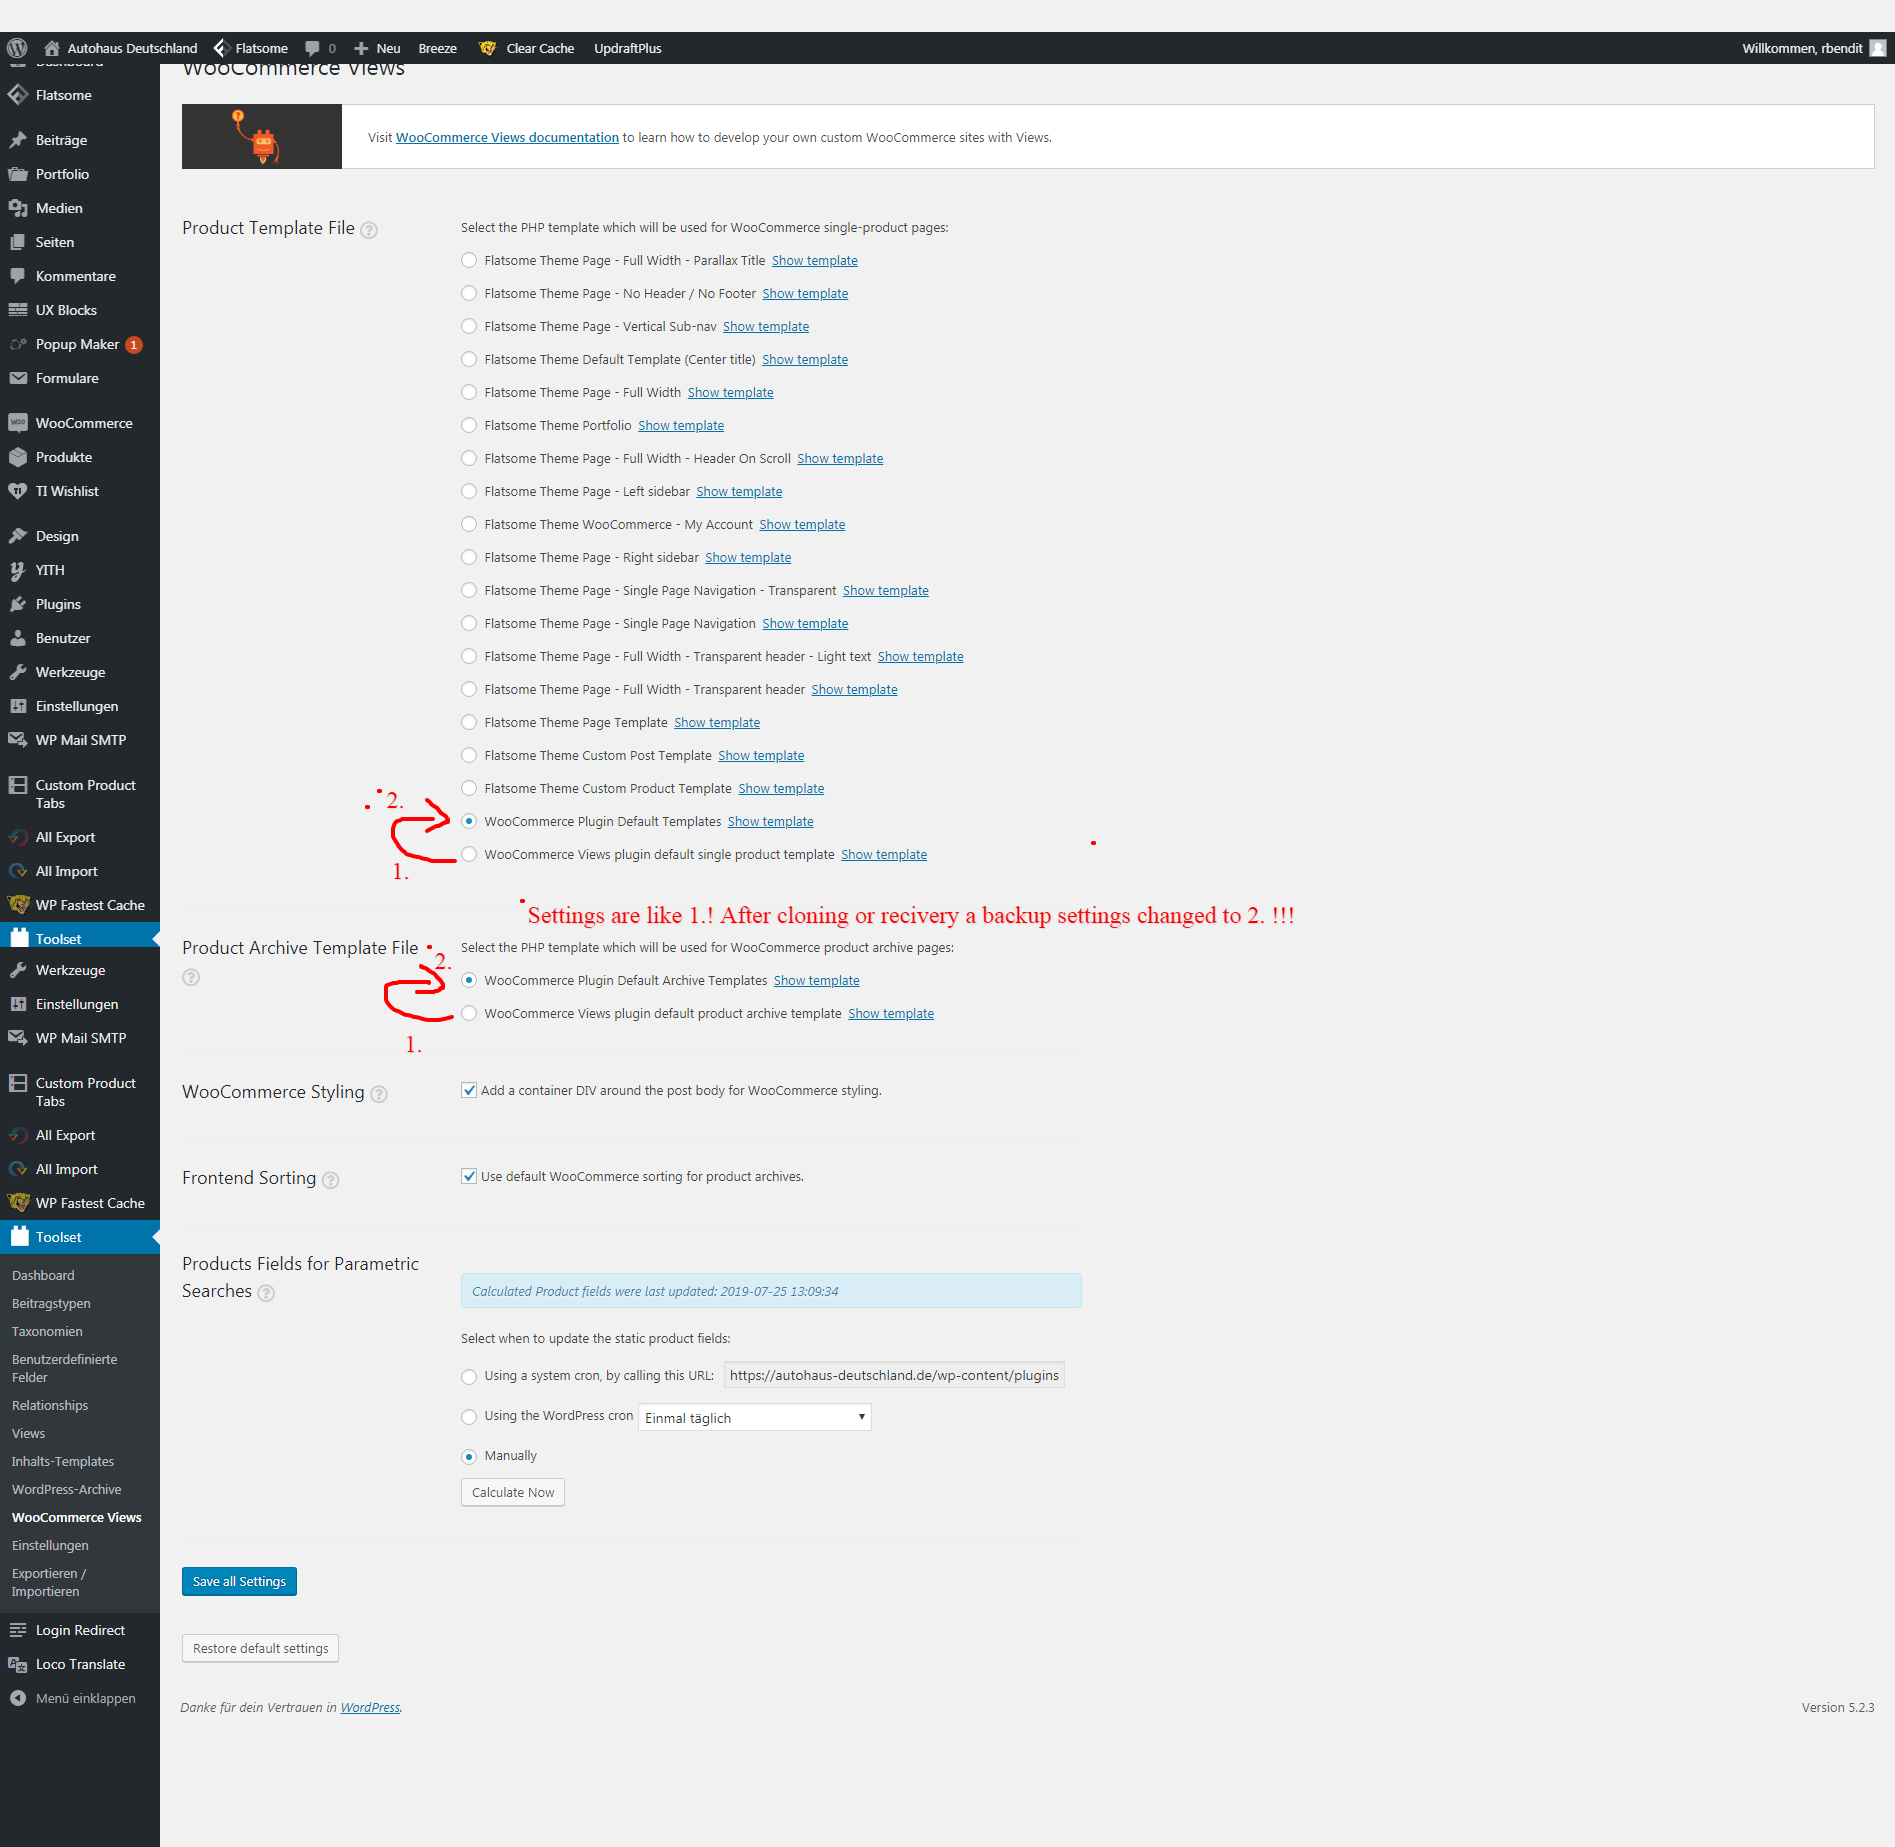Open Benutzer via the user icon
This screenshot has width=1895, height=1847.
pyautogui.click(x=18, y=638)
